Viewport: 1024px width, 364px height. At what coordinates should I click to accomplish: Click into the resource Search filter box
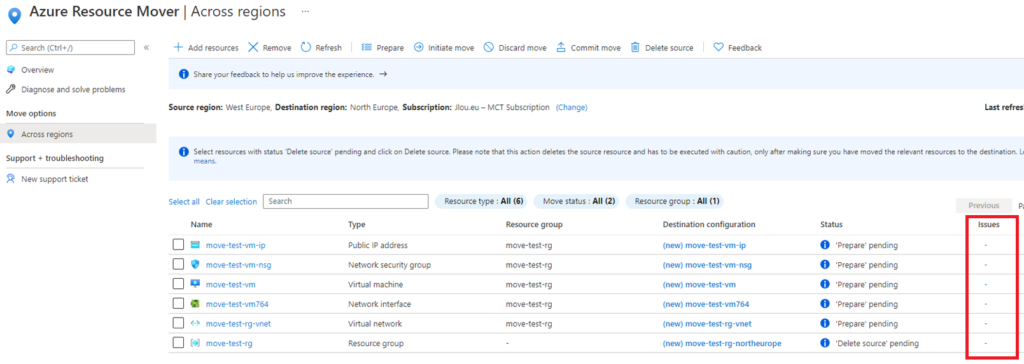pyautogui.click(x=345, y=201)
